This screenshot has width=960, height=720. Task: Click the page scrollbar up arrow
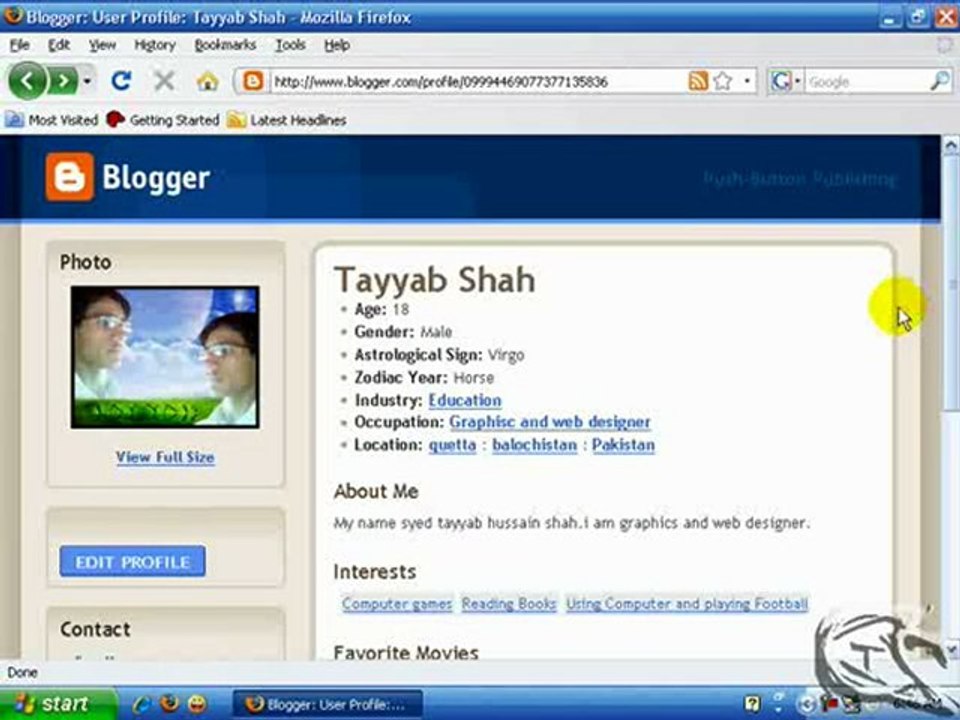point(950,146)
